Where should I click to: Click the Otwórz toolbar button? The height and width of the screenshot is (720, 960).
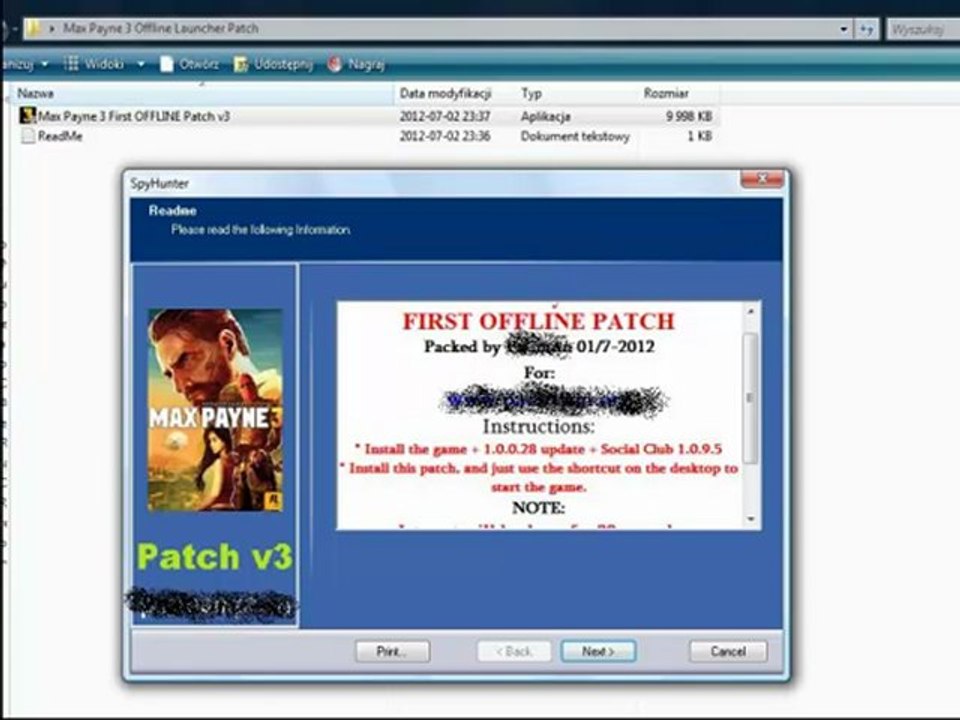click(x=190, y=64)
